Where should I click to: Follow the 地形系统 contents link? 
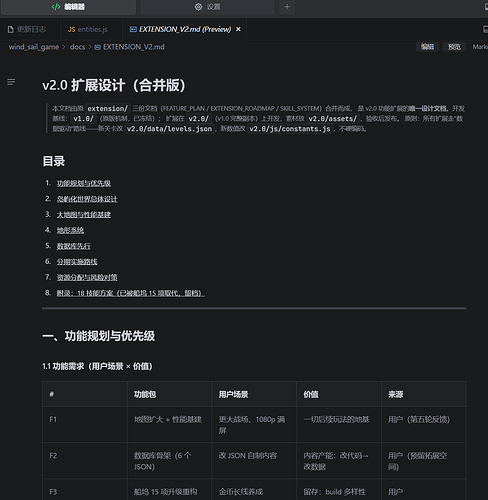70,230
